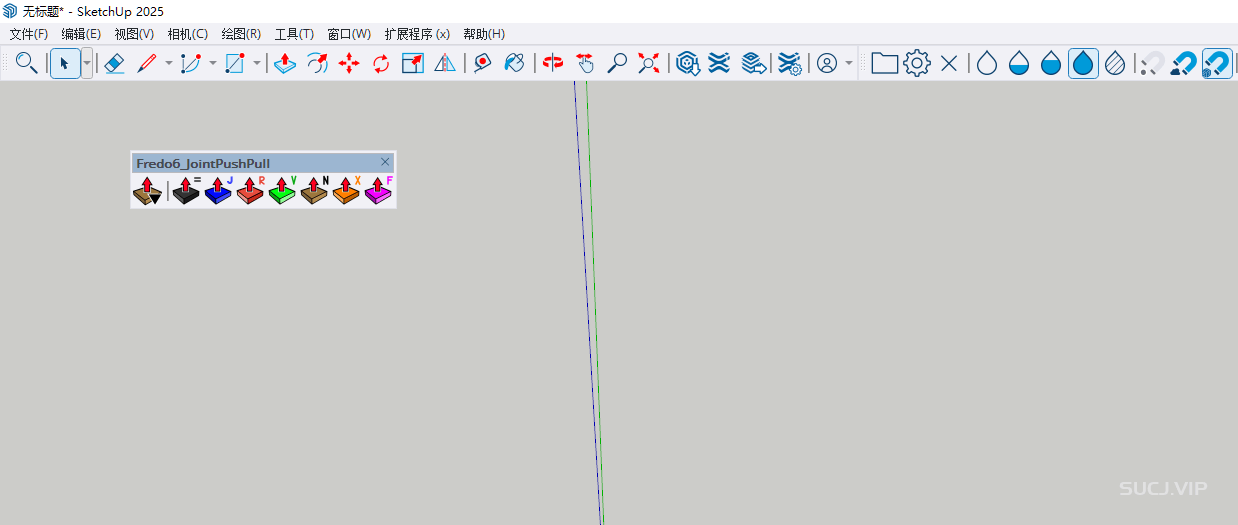
Task: Choose the Tape Measure tool
Action: [483, 63]
